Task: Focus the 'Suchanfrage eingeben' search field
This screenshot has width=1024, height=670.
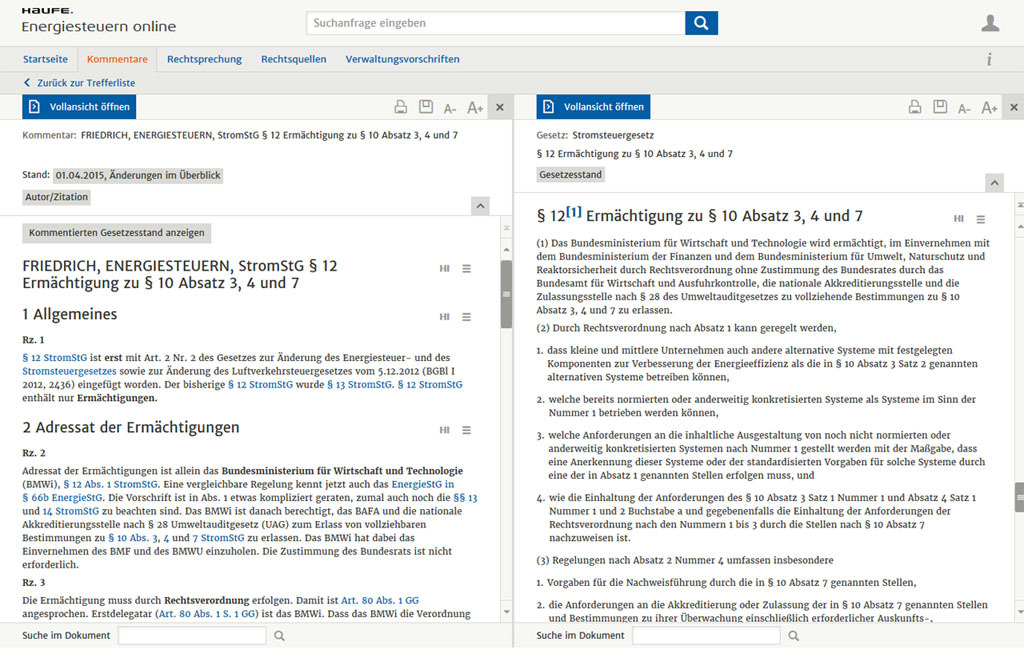Action: point(496,23)
